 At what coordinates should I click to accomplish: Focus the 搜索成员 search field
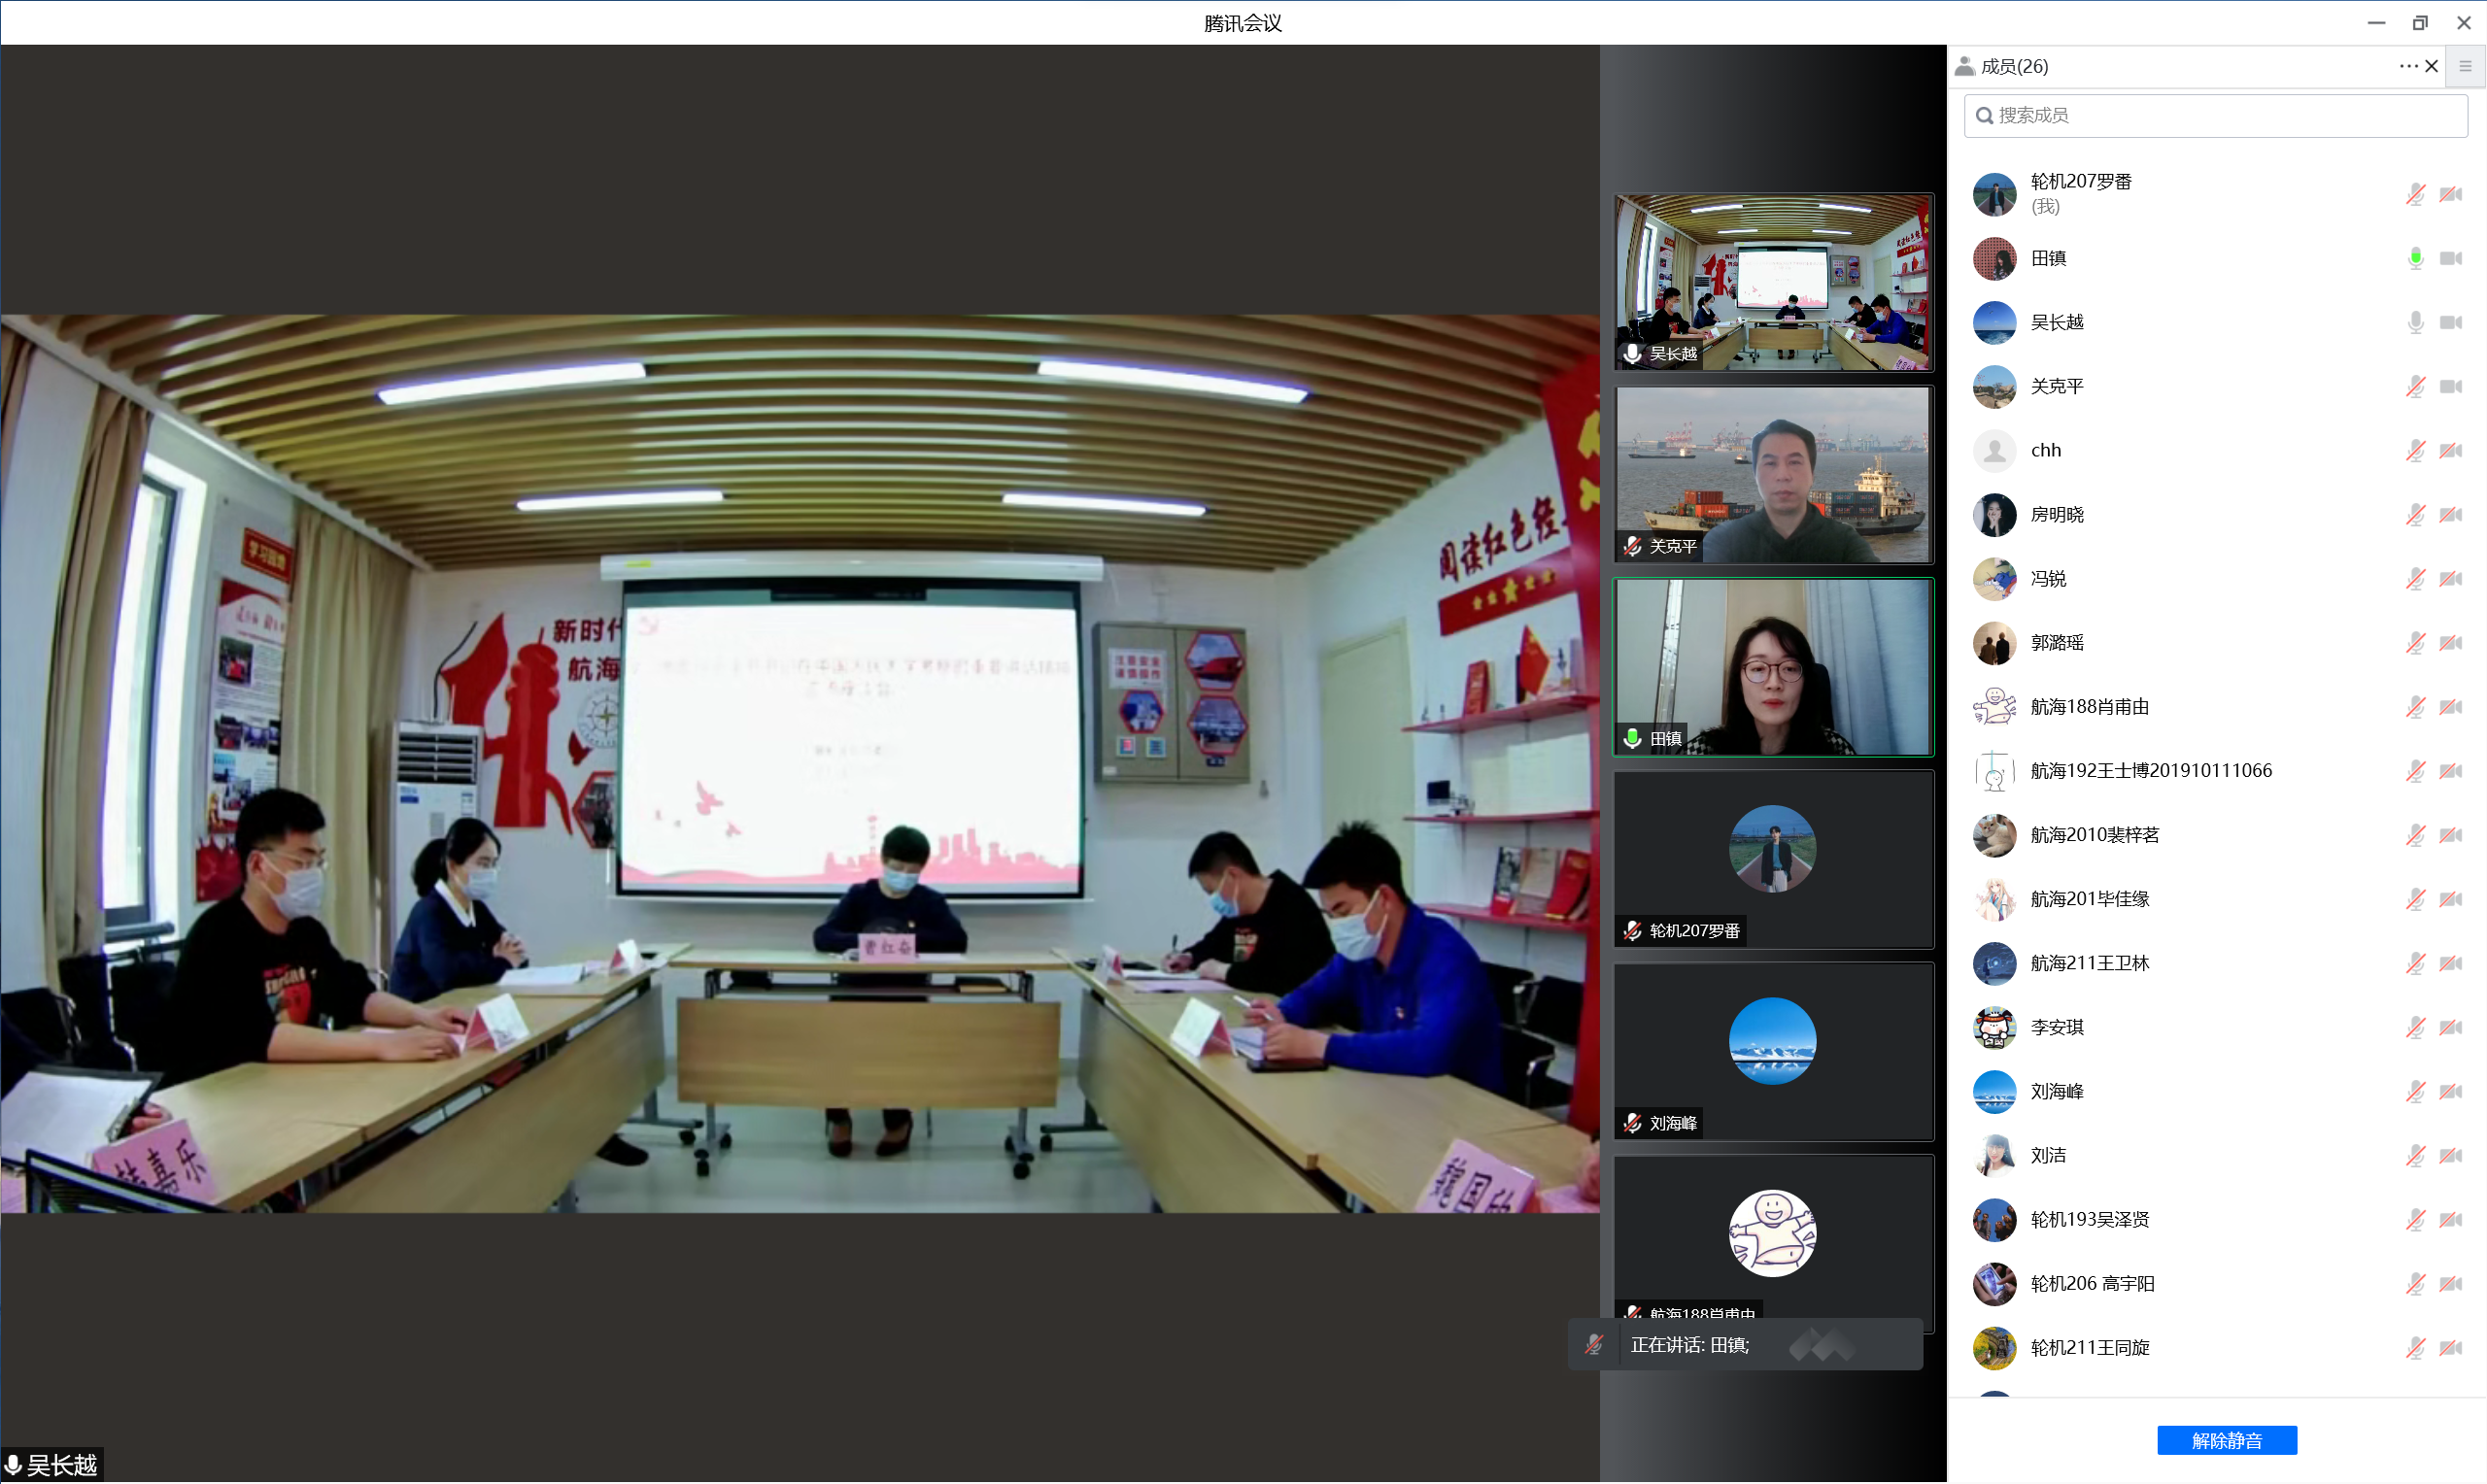(2214, 115)
